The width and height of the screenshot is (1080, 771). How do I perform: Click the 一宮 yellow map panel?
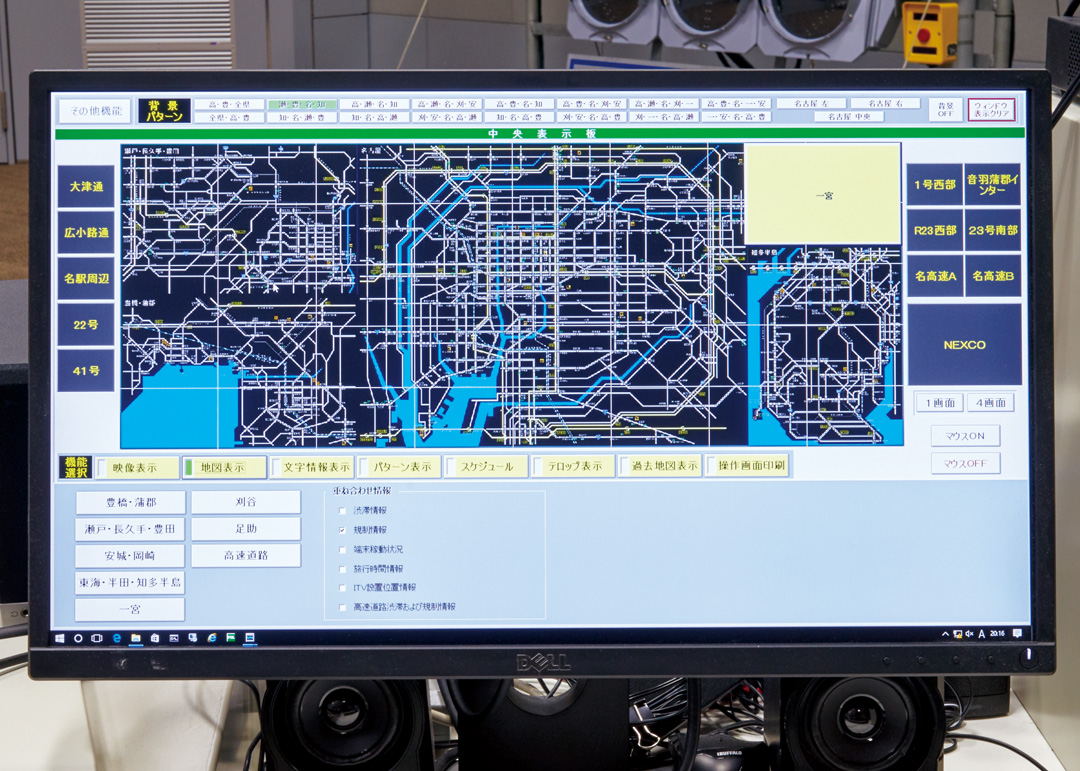click(x=822, y=195)
